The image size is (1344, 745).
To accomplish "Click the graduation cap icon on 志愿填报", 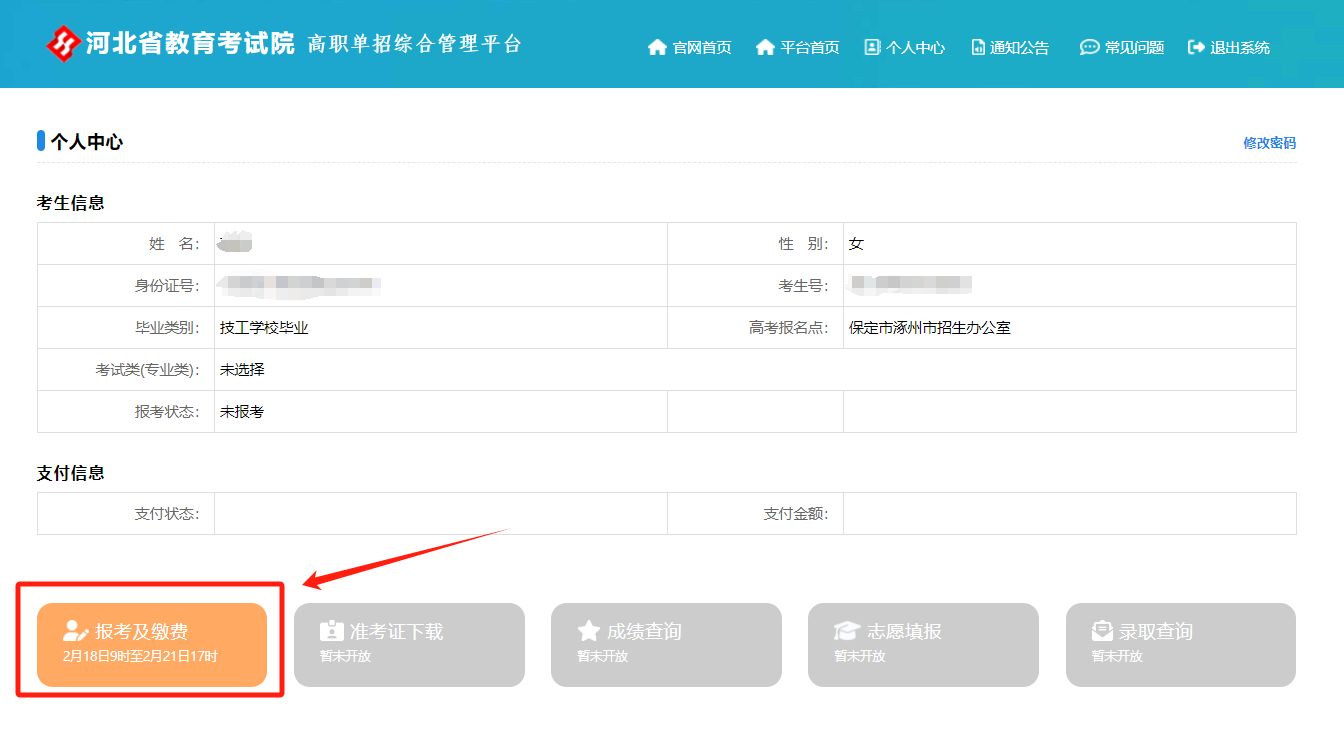I will point(847,631).
